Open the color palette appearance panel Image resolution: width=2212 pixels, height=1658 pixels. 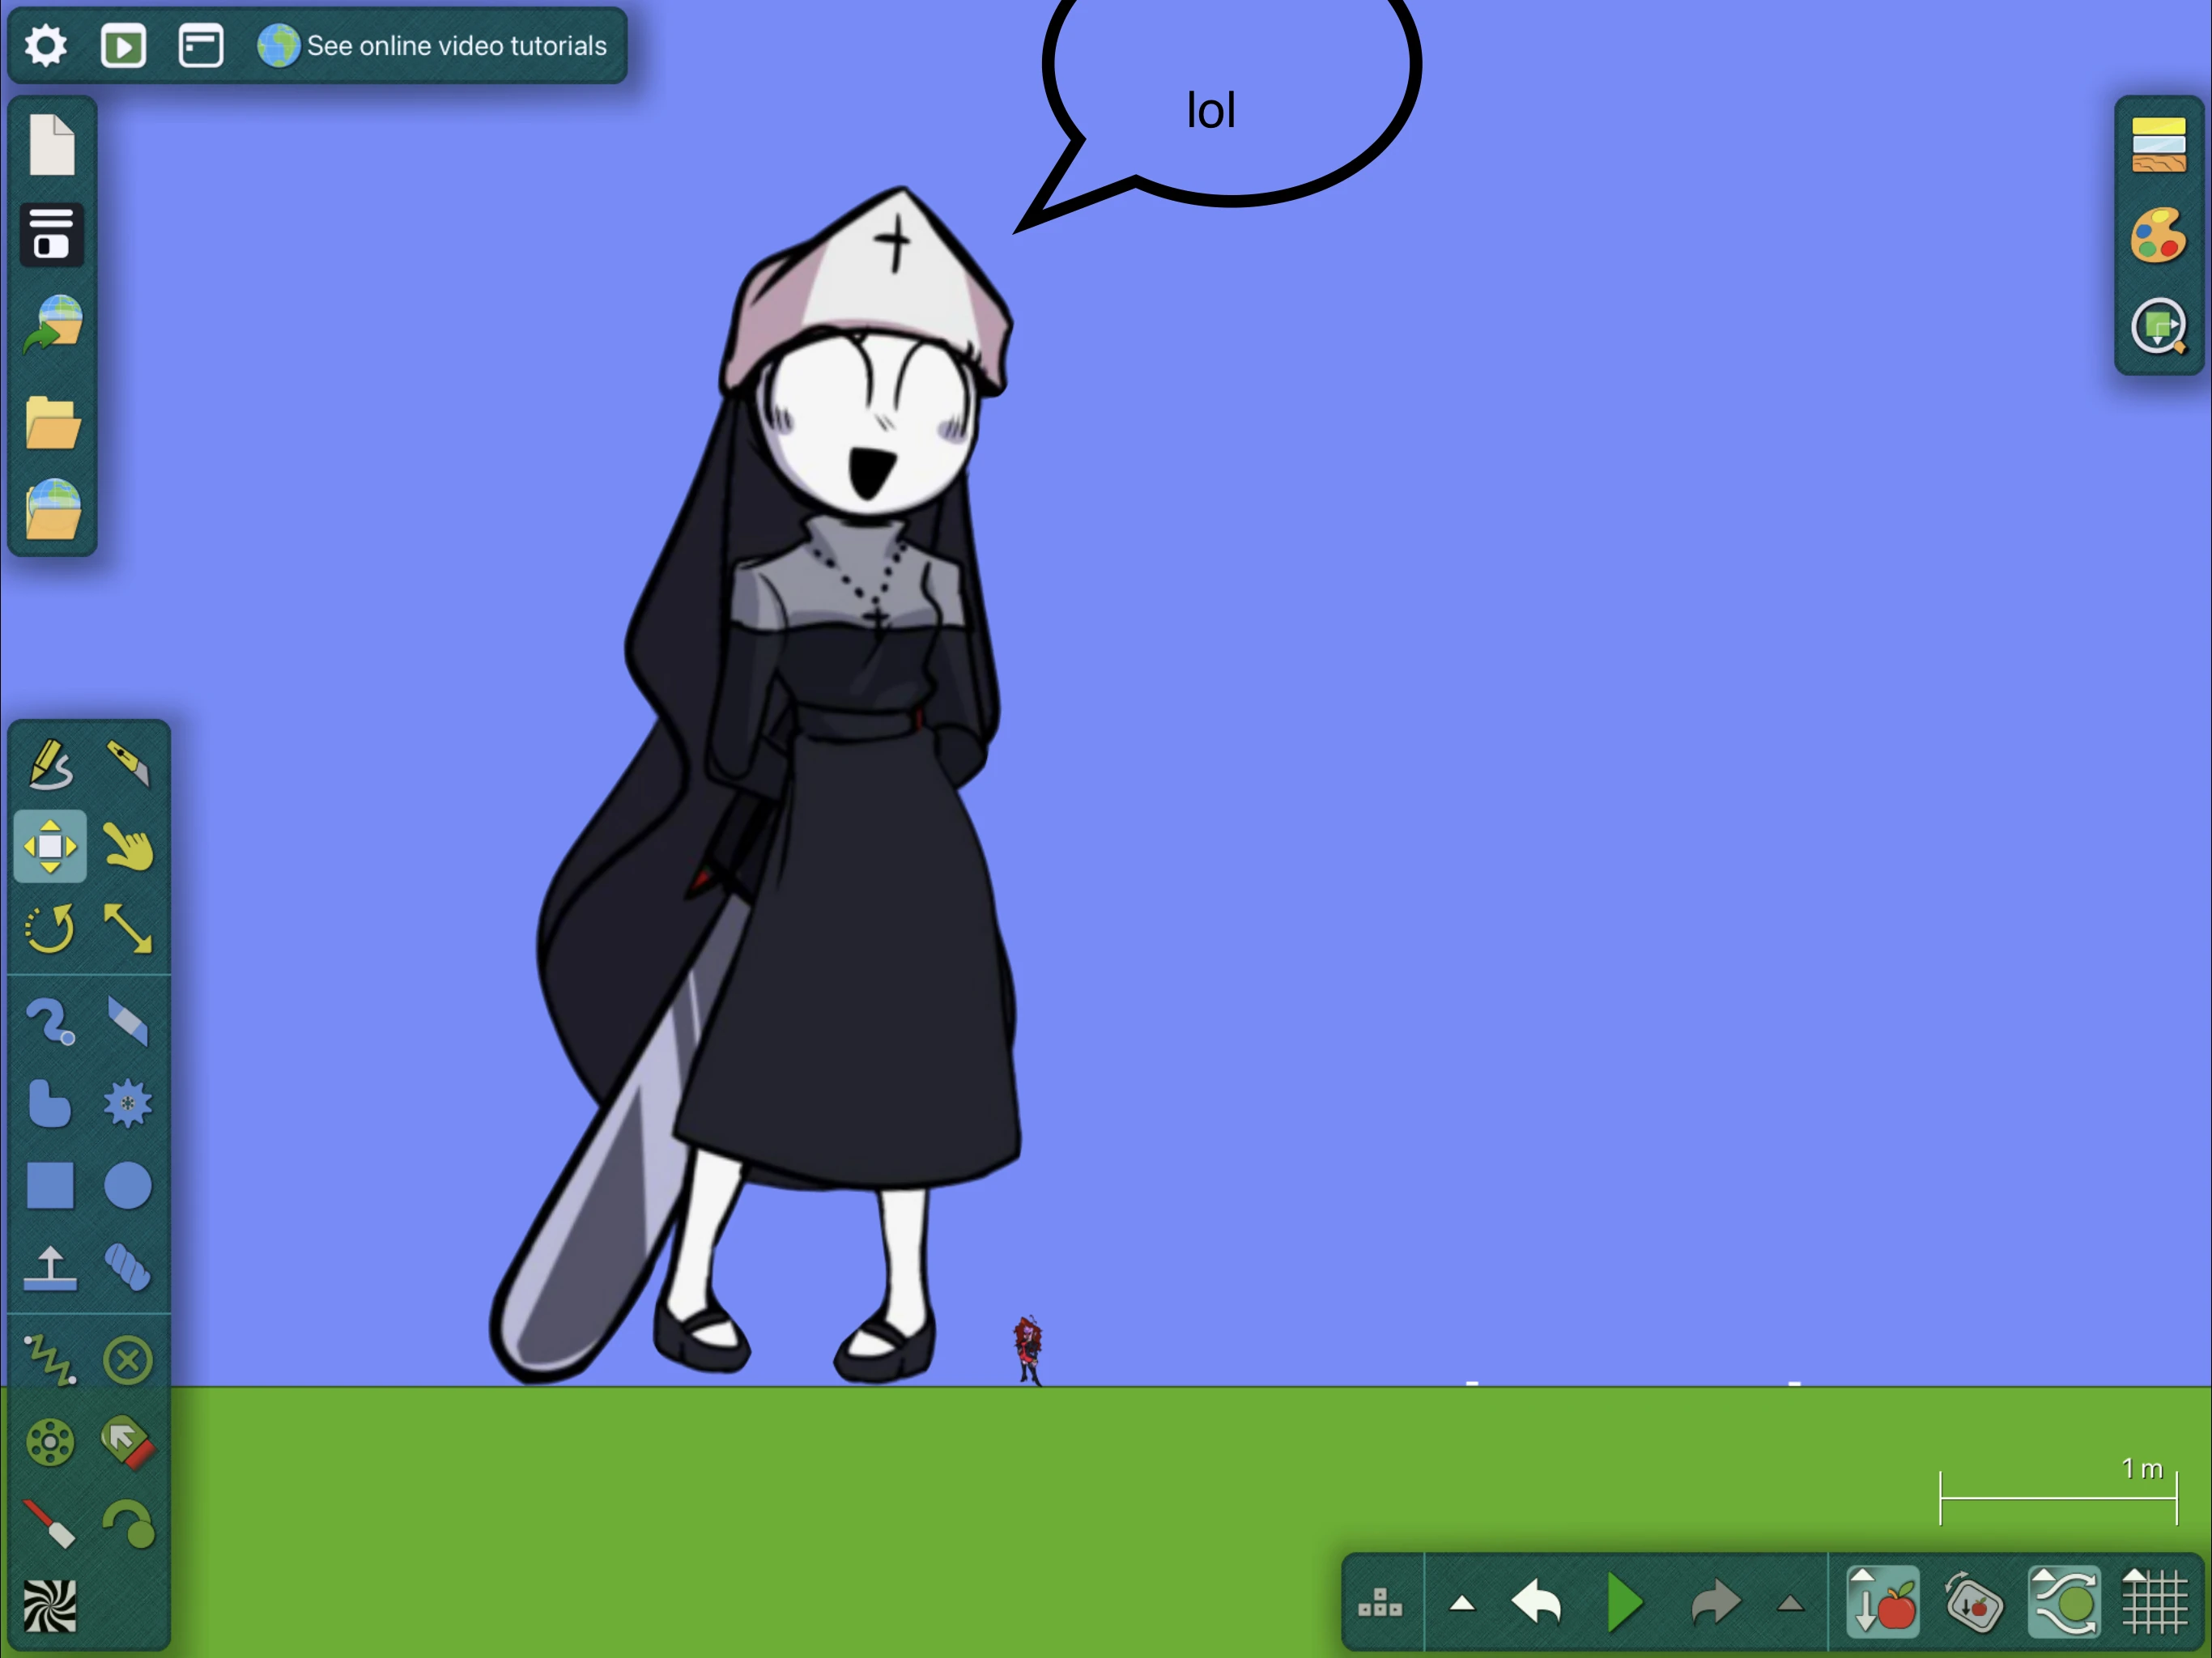point(2159,236)
